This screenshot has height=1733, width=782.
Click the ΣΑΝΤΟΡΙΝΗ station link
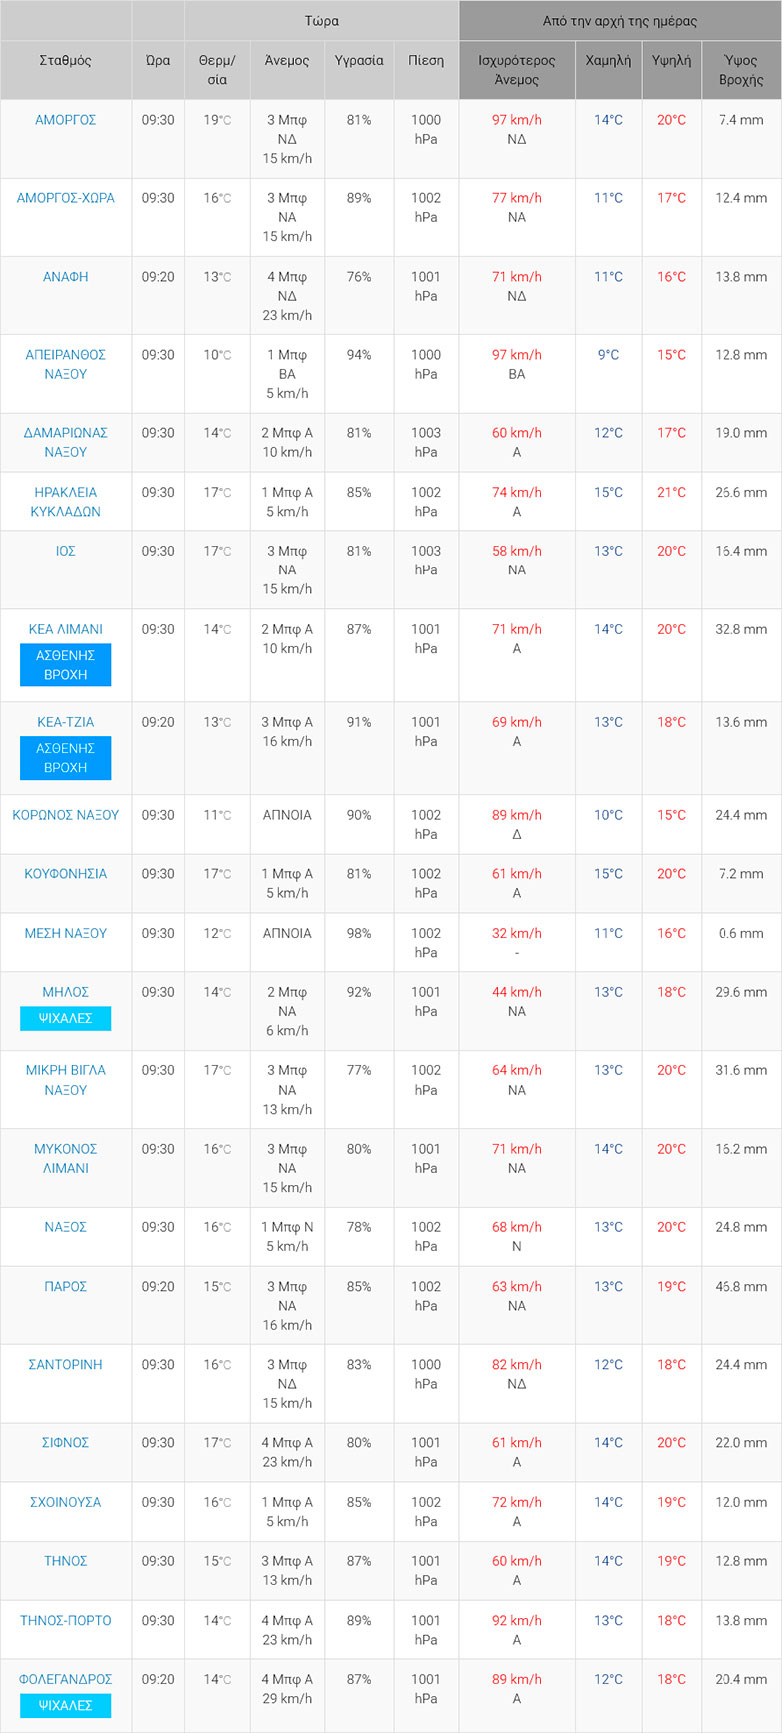coord(65,1364)
